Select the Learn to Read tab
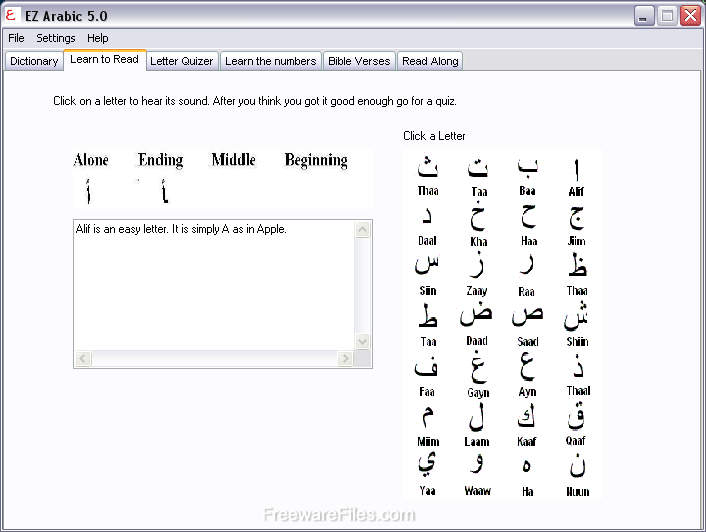706x532 pixels. (104, 59)
